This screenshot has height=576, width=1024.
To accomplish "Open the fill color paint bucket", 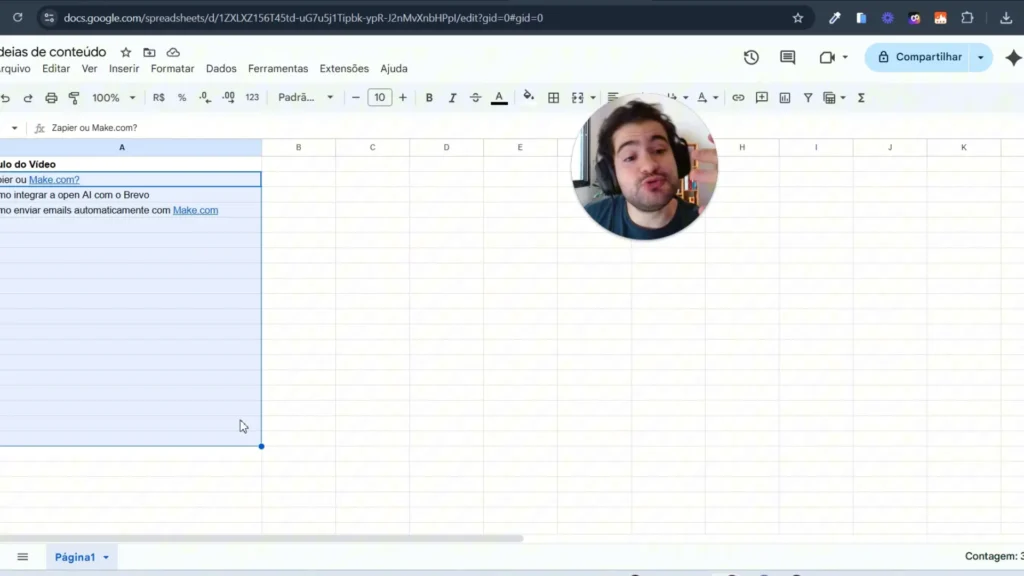I will point(528,98).
